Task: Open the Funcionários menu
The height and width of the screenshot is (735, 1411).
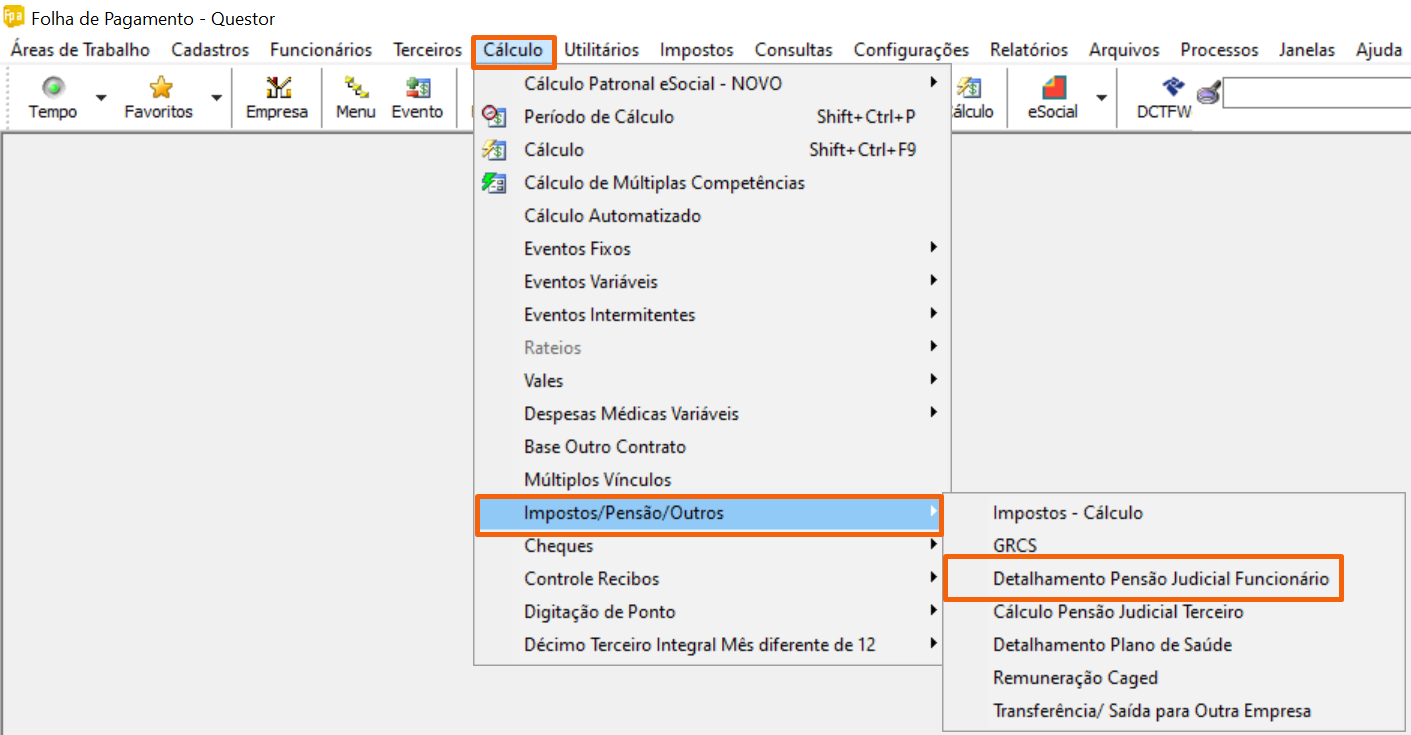Action: point(320,49)
